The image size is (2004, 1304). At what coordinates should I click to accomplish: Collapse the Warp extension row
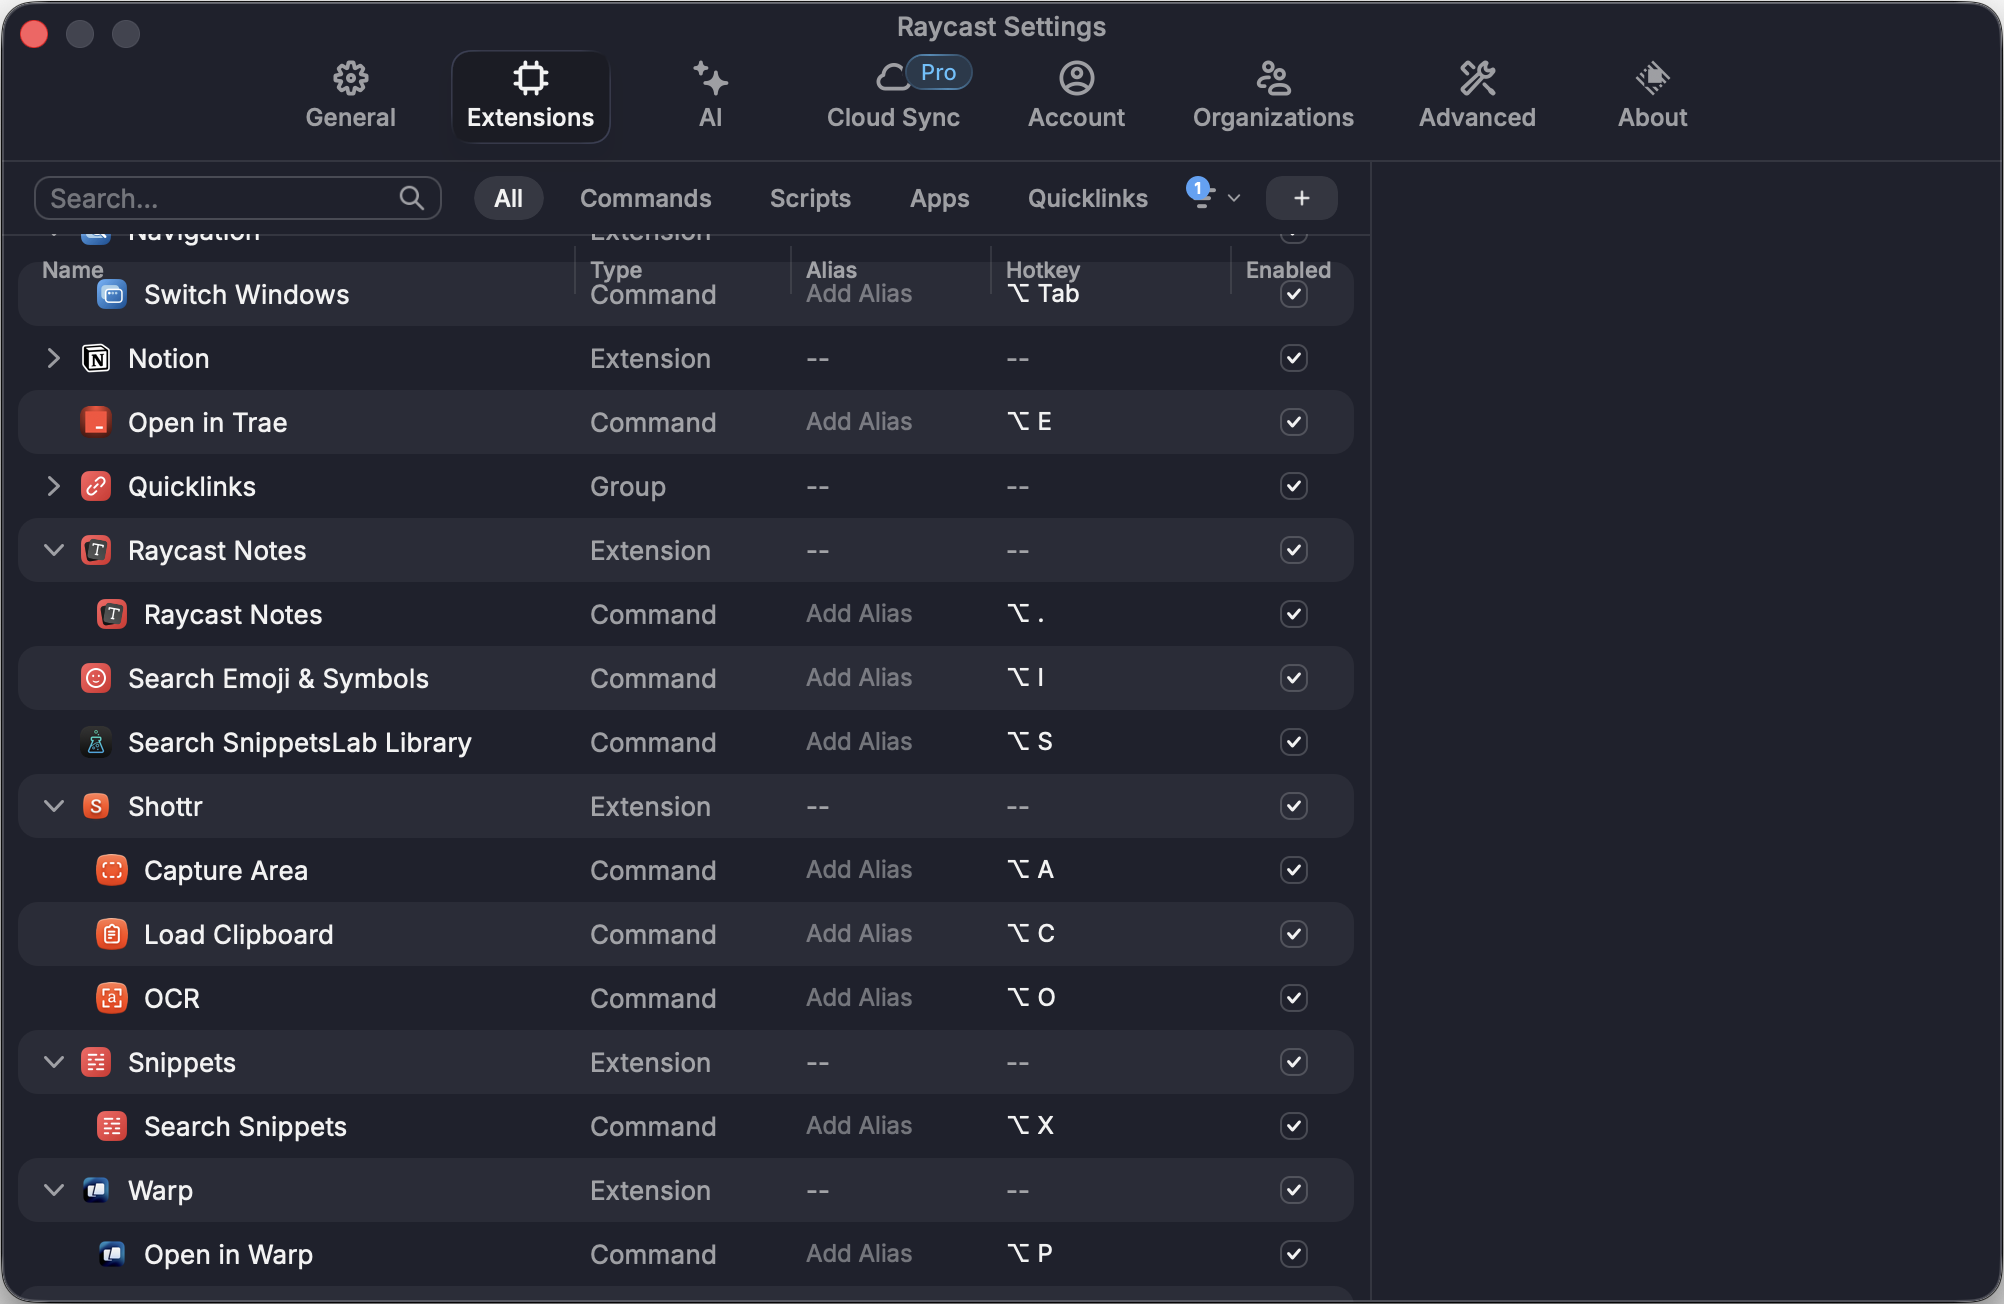[x=54, y=1190]
